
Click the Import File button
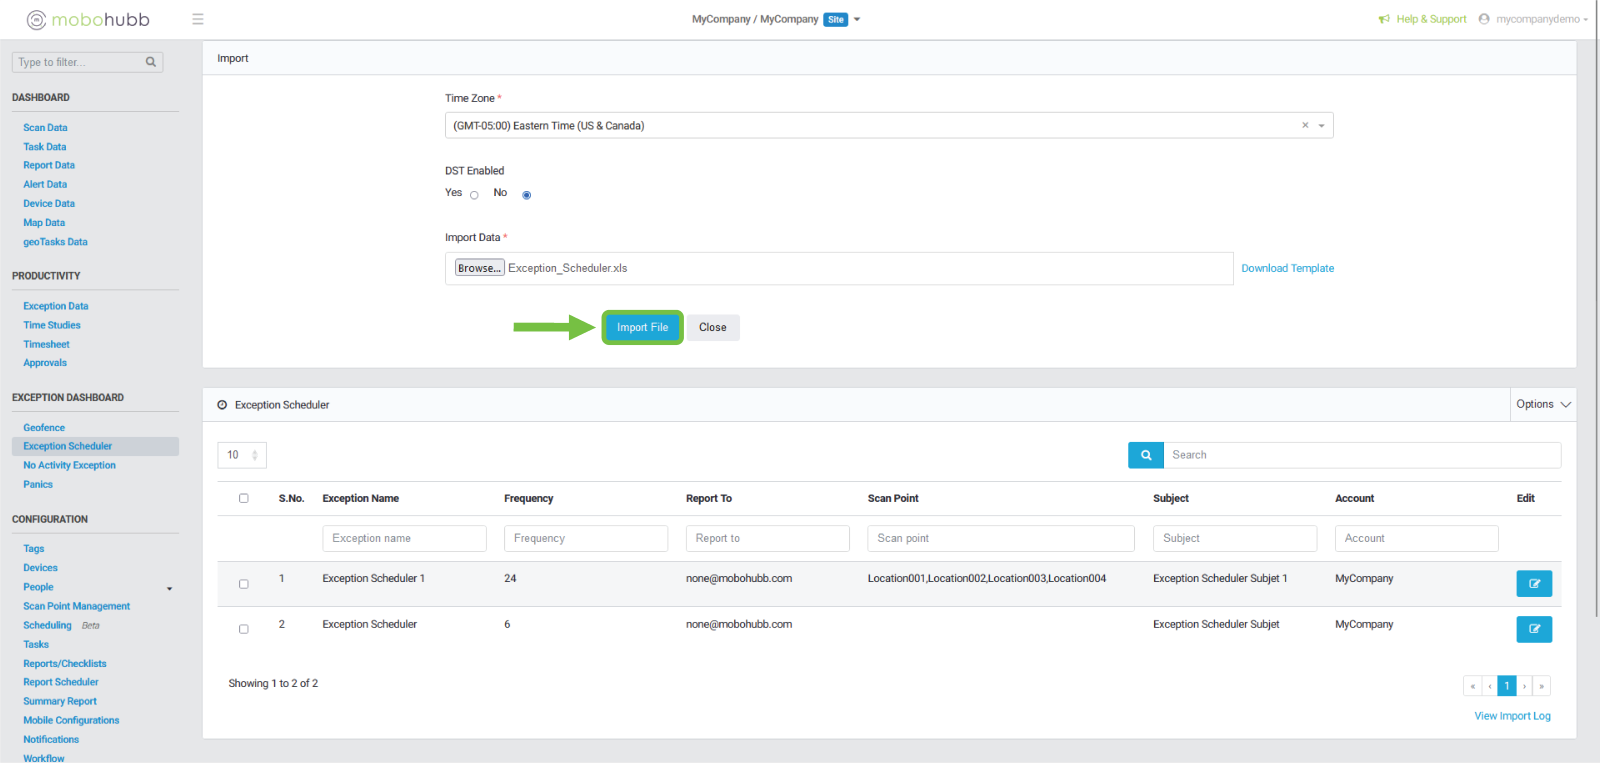point(642,328)
